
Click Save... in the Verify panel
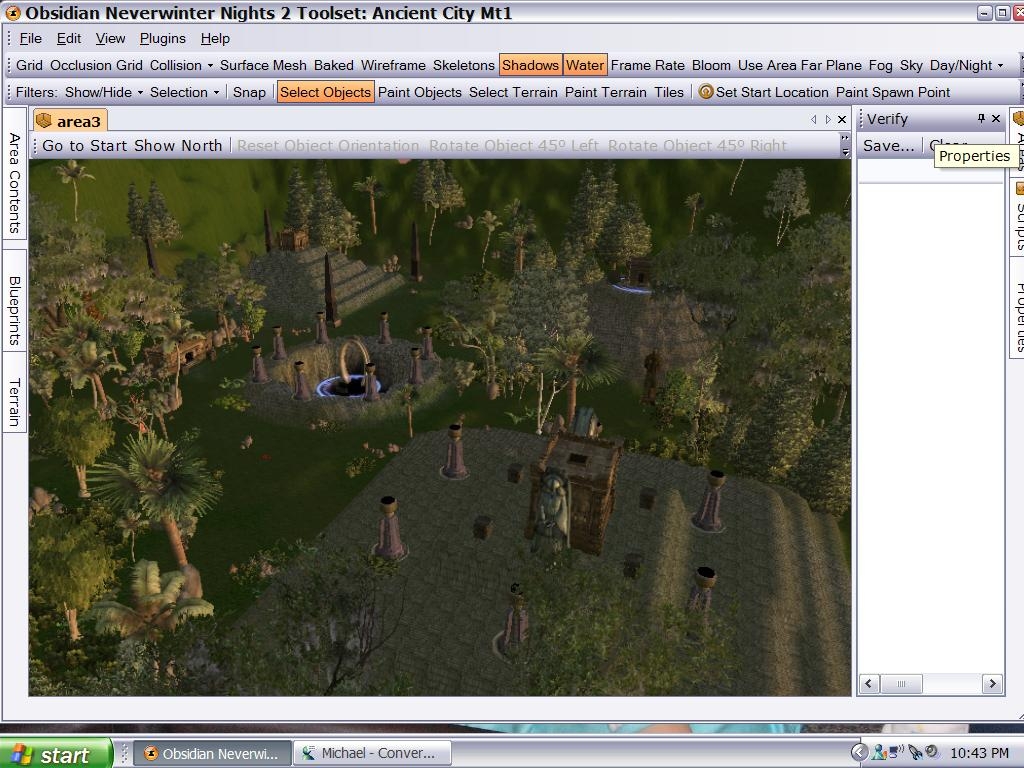click(888, 146)
